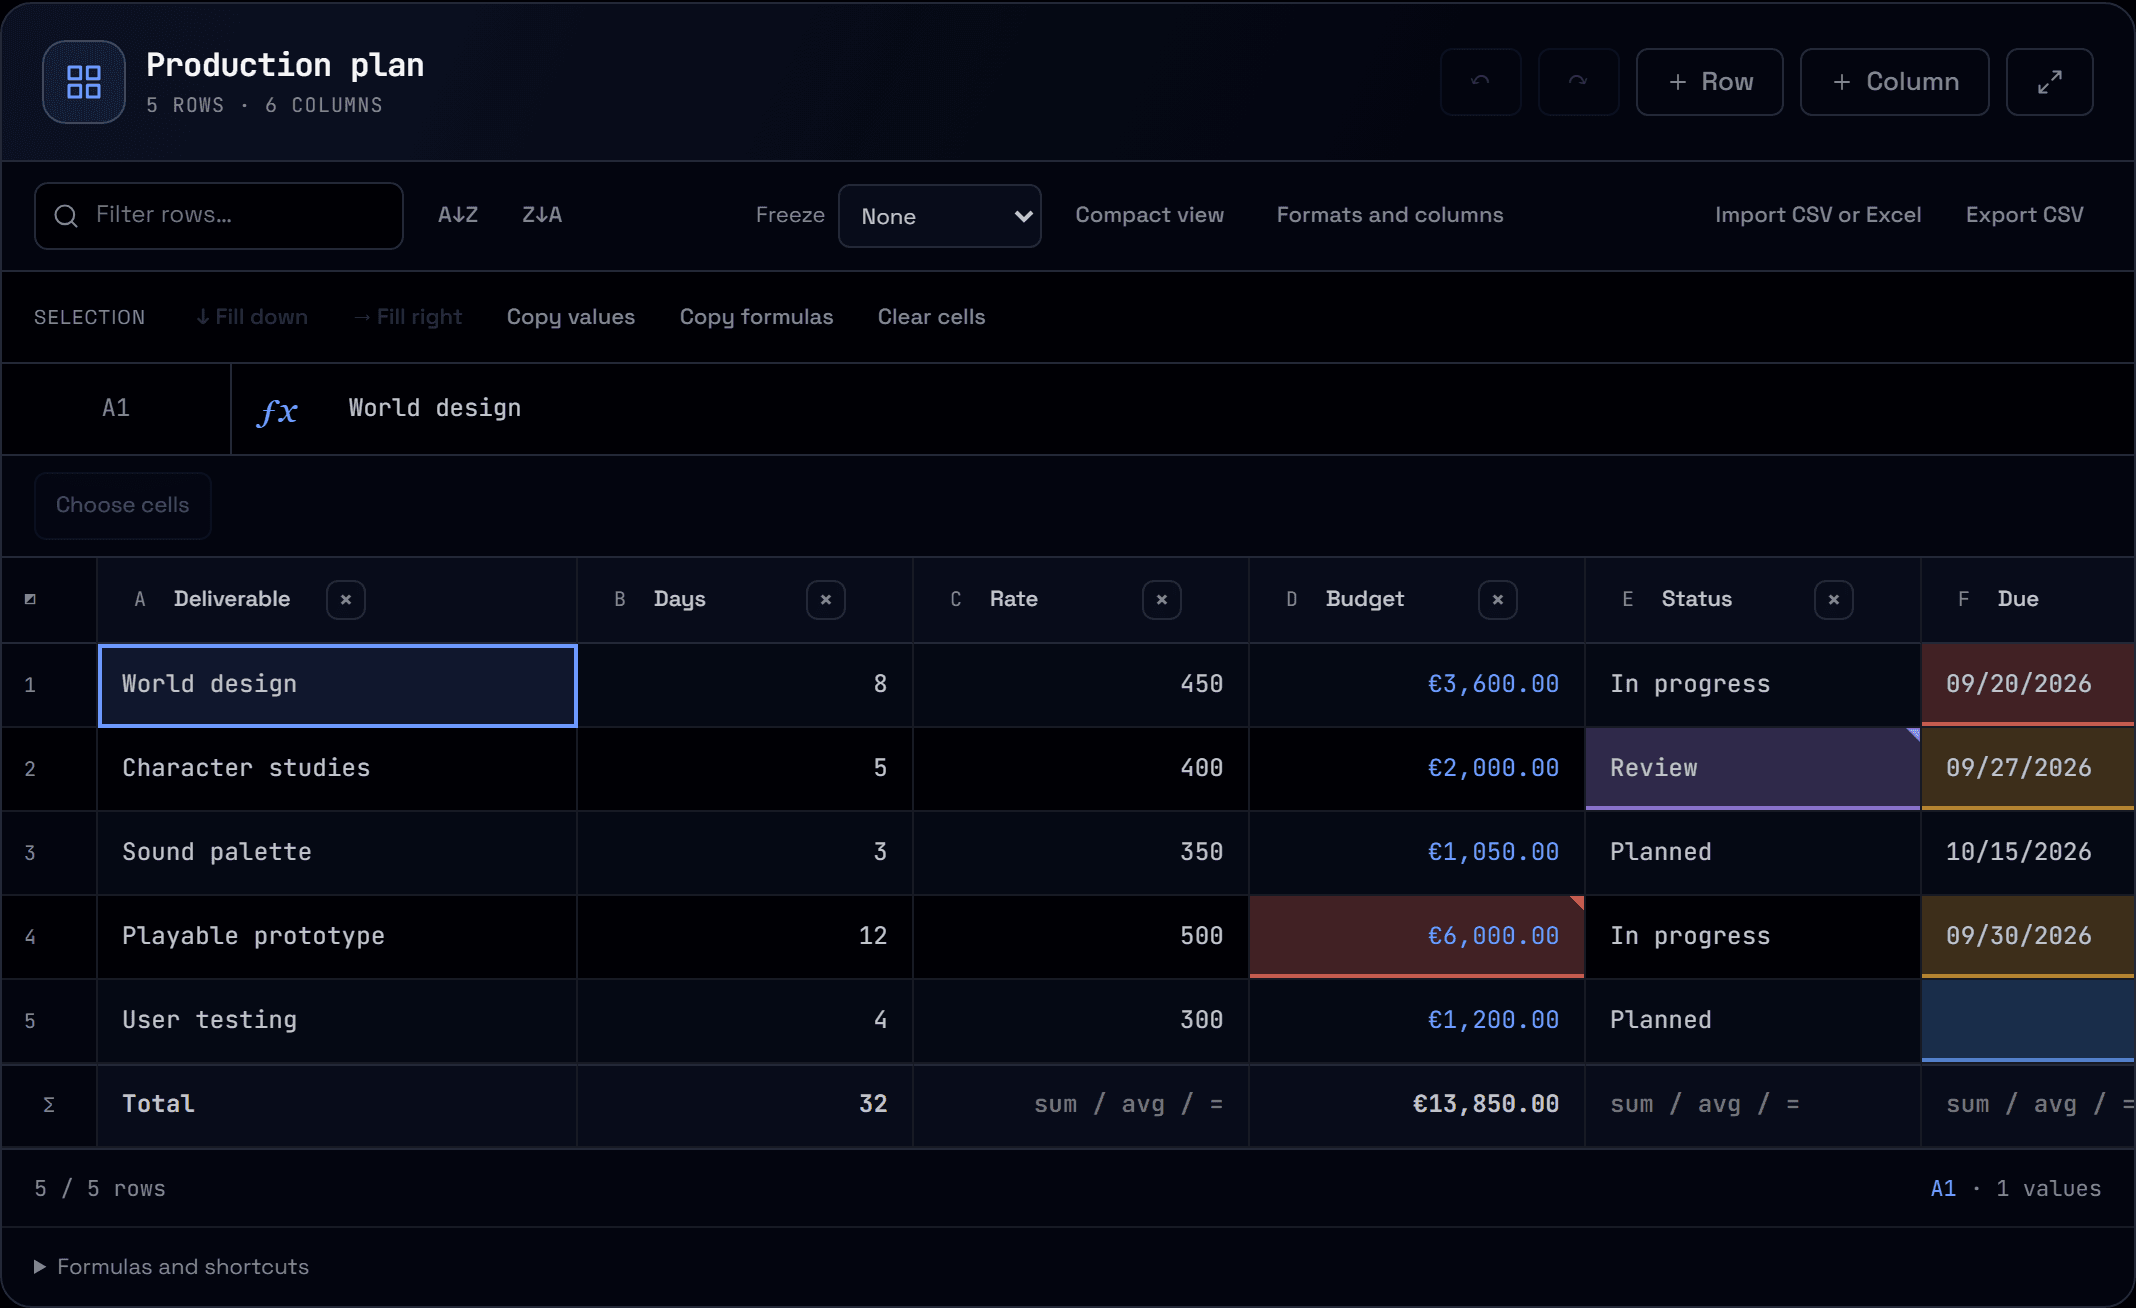Click Import CSV or Excel

(x=1818, y=215)
